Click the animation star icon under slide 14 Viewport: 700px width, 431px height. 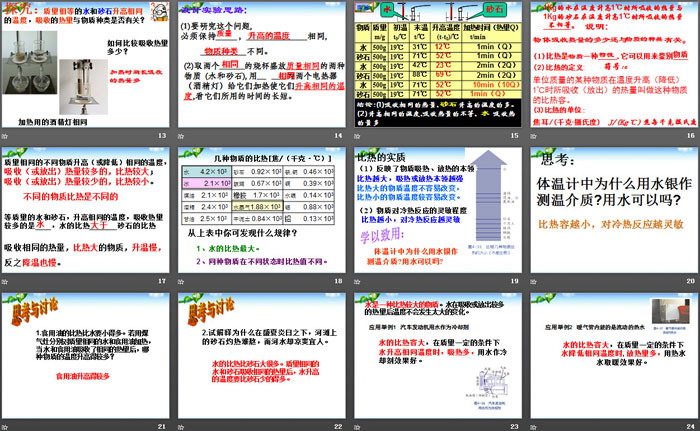point(181,136)
